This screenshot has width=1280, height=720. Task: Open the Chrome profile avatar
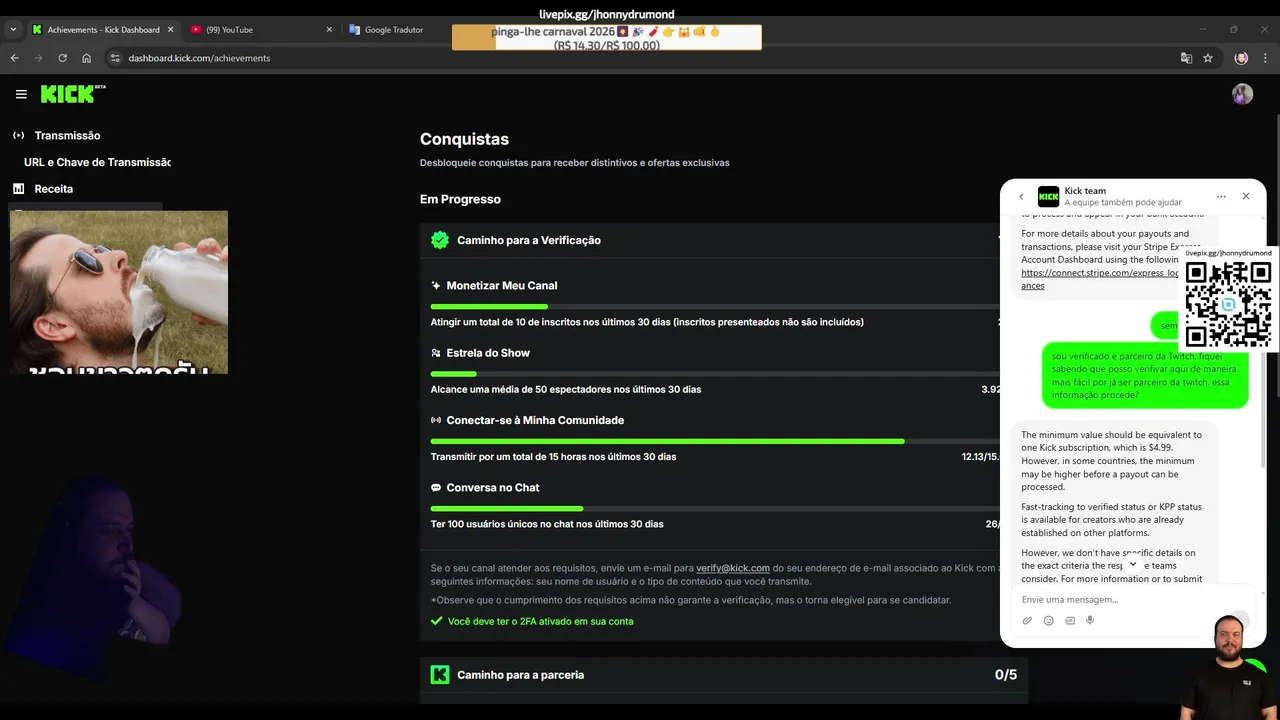pos(1241,58)
